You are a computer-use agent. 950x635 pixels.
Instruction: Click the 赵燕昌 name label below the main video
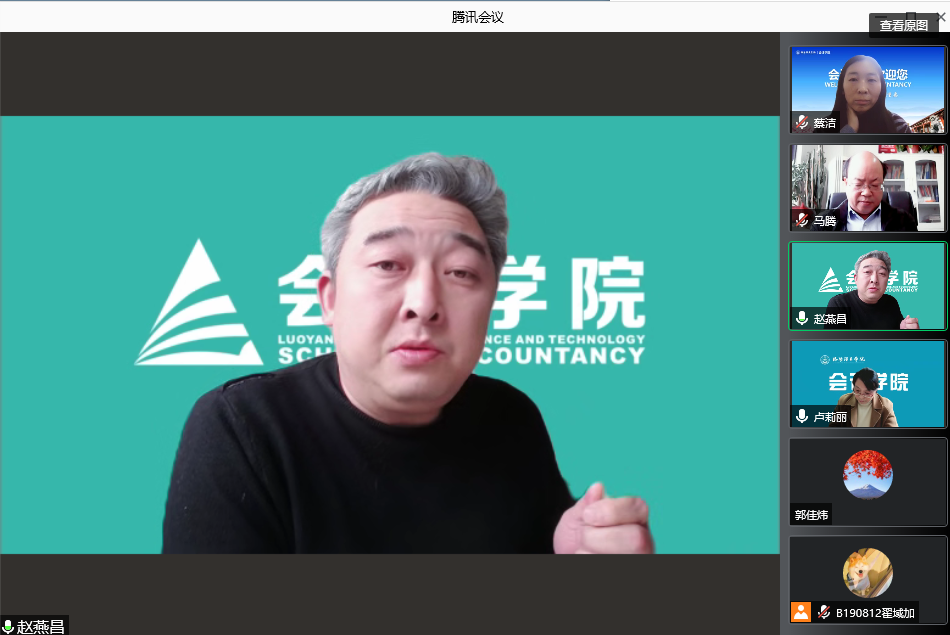tap(41, 627)
